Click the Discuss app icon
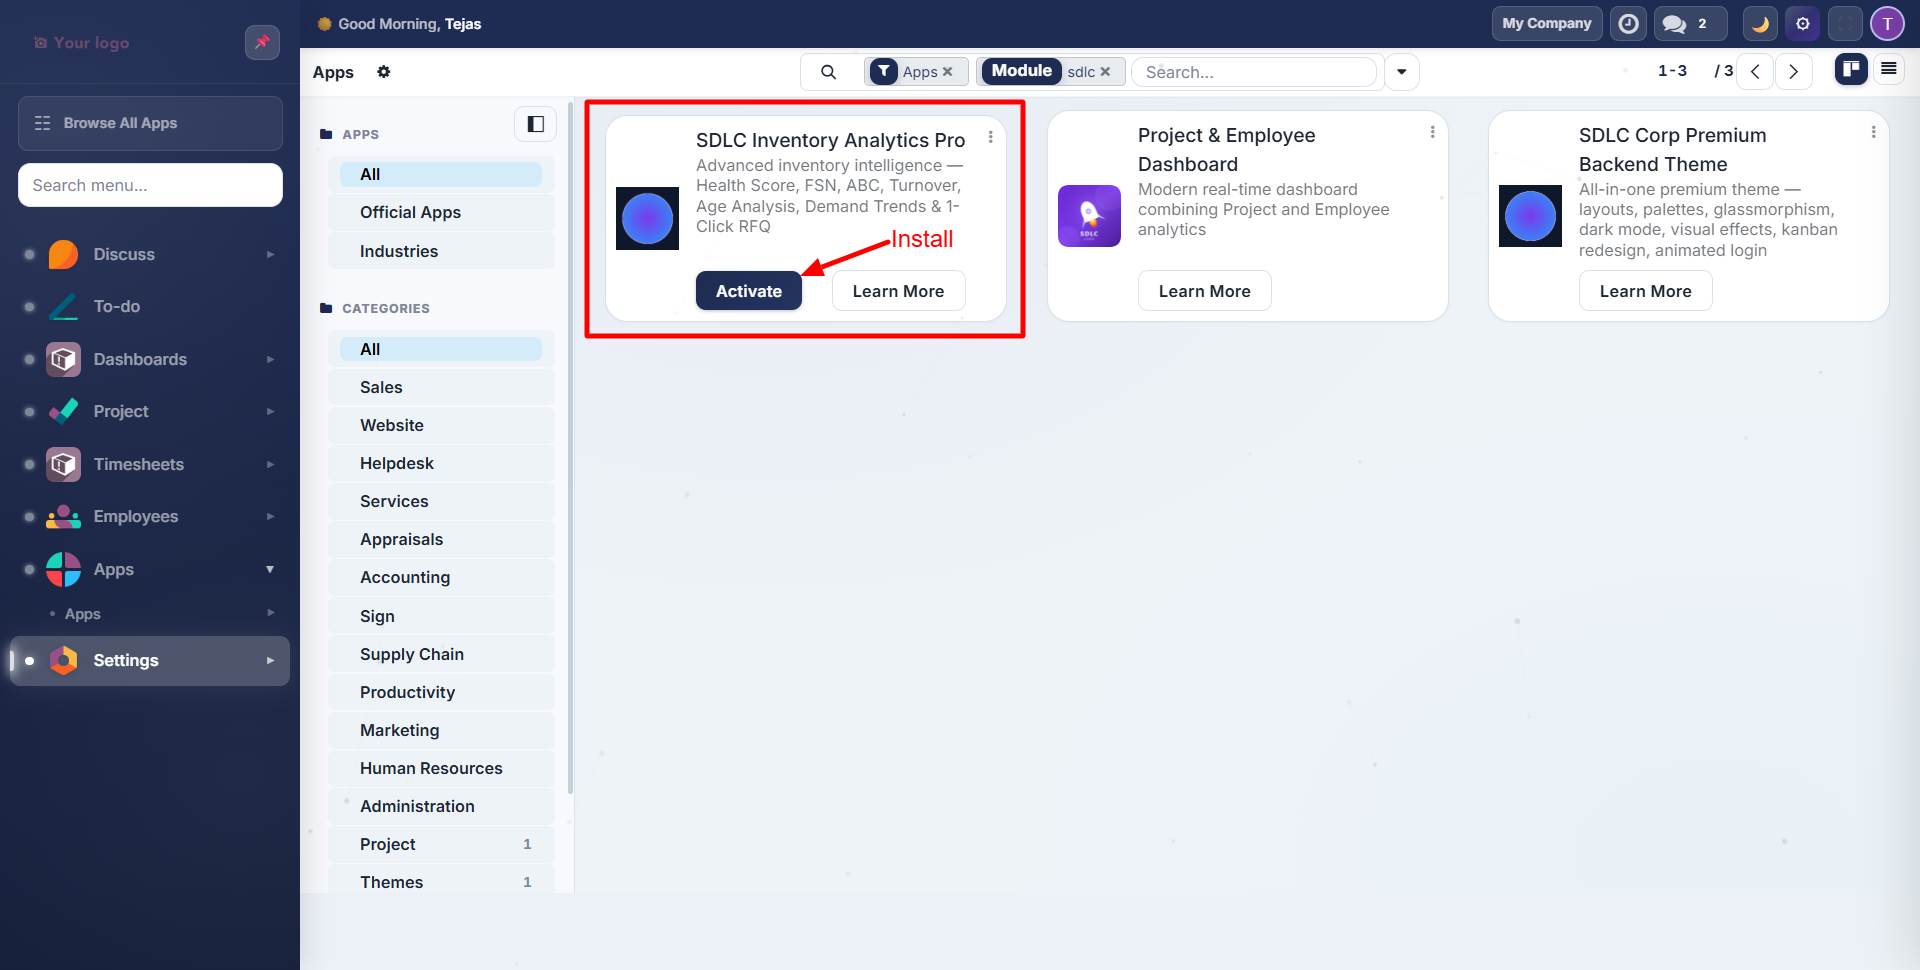Viewport: 1920px width, 970px height. click(x=64, y=254)
